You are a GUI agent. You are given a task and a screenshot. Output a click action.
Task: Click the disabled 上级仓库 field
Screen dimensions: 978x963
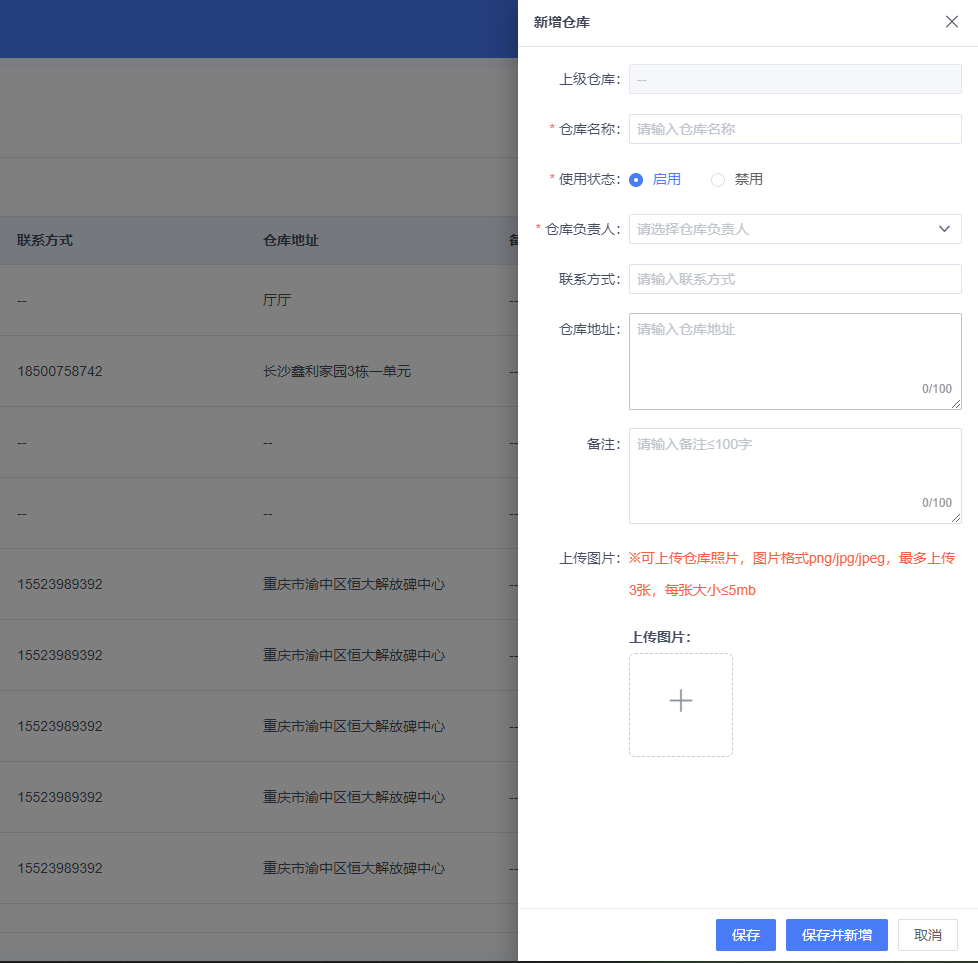pos(795,79)
